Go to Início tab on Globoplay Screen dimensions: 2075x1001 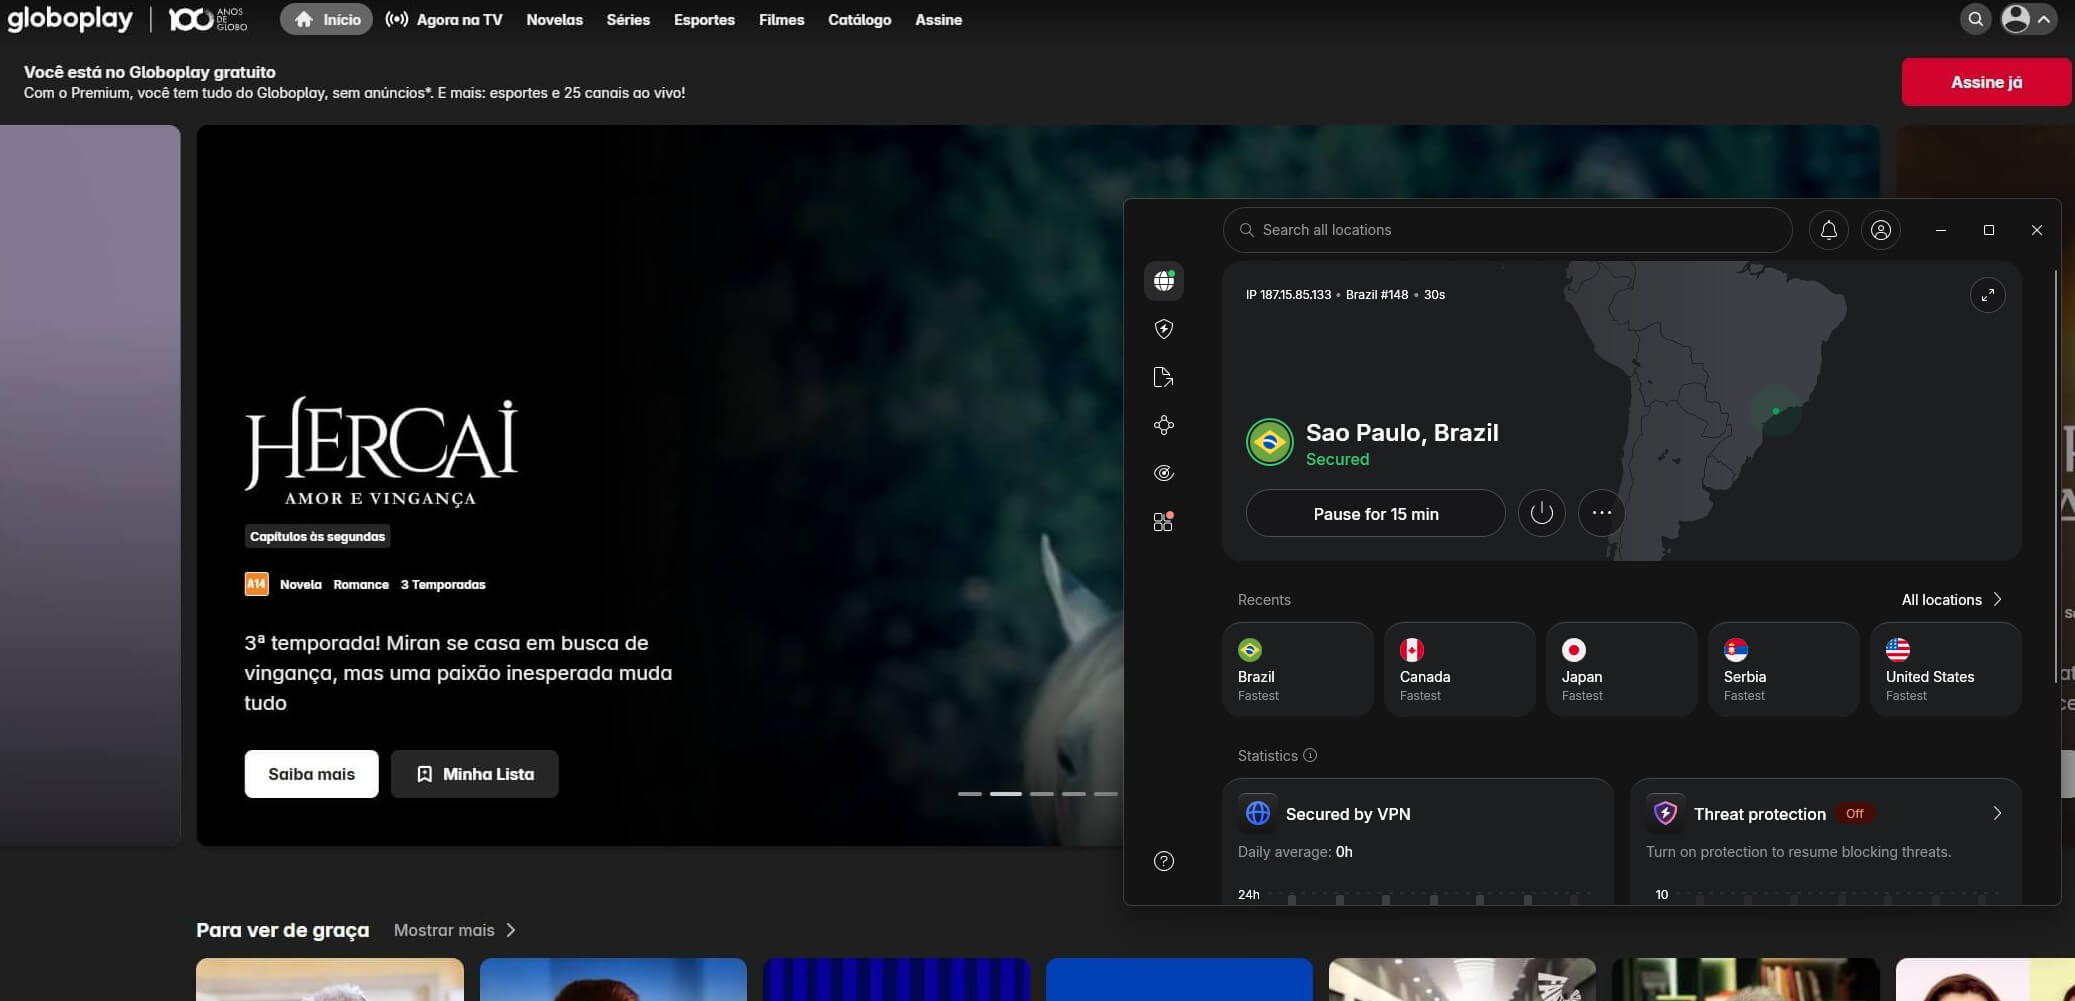tap(326, 19)
